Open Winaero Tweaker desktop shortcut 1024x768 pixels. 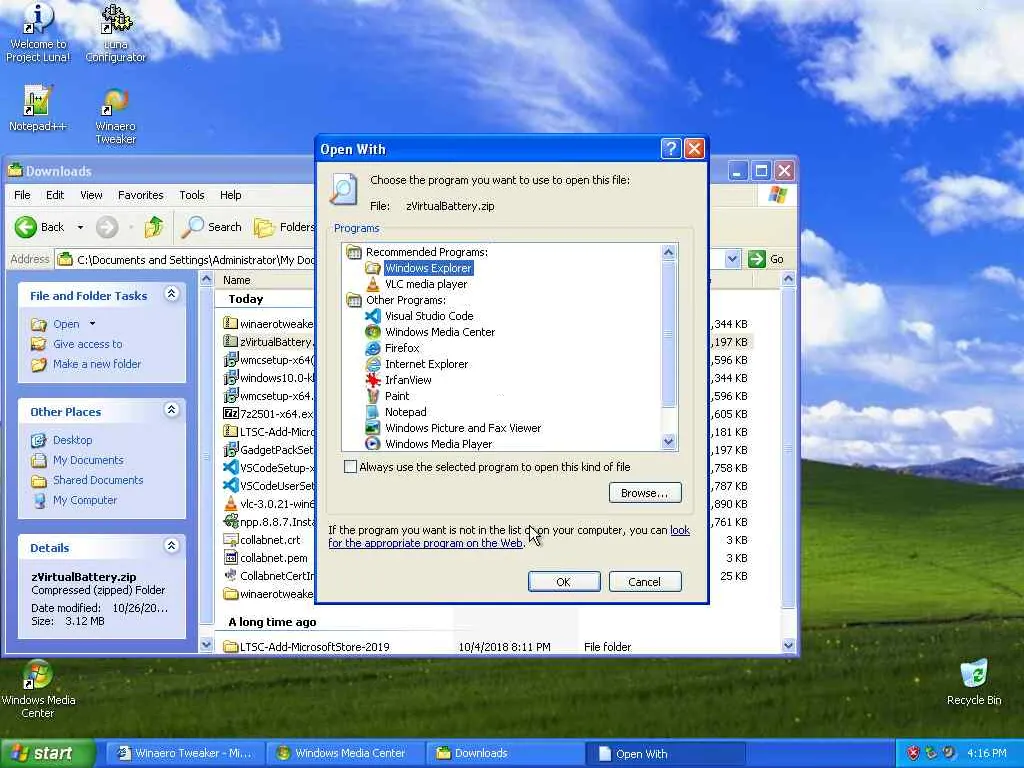point(116,116)
